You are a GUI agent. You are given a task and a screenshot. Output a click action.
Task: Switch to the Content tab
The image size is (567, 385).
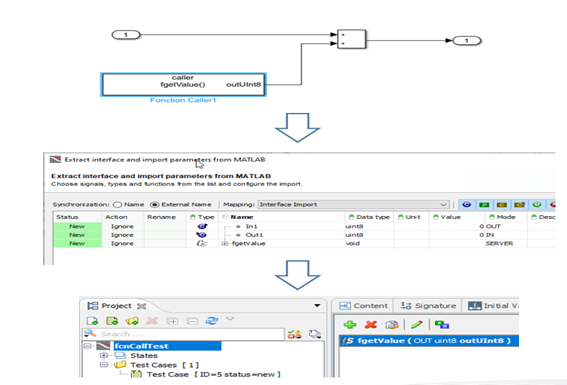click(x=363, y=306)
